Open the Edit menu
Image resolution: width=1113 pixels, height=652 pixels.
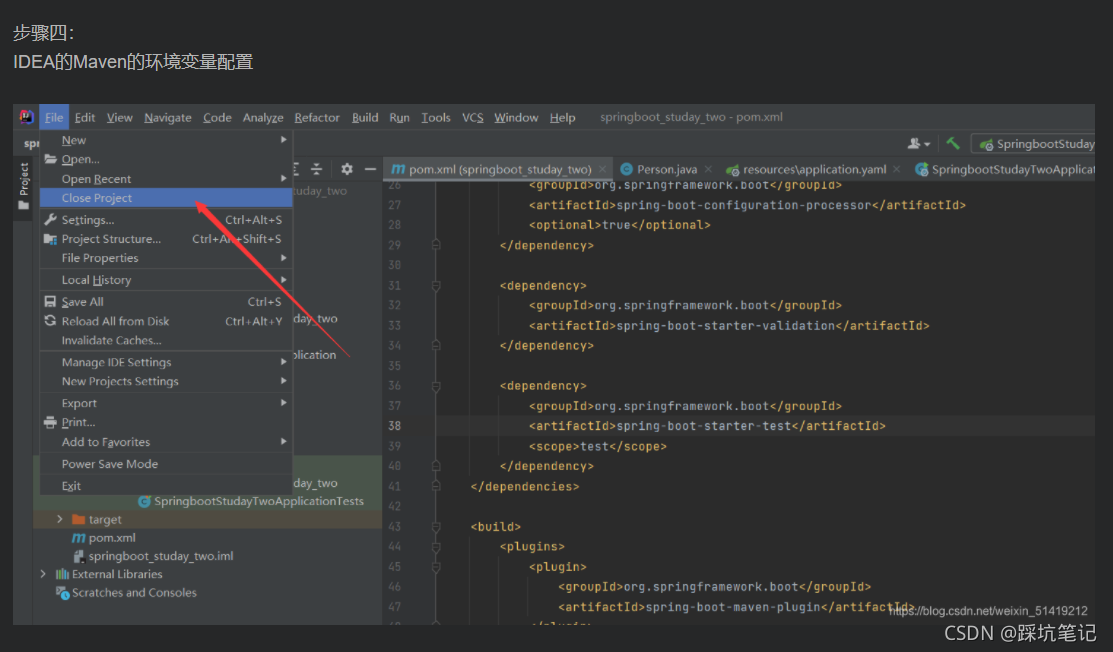pos(84,118)
